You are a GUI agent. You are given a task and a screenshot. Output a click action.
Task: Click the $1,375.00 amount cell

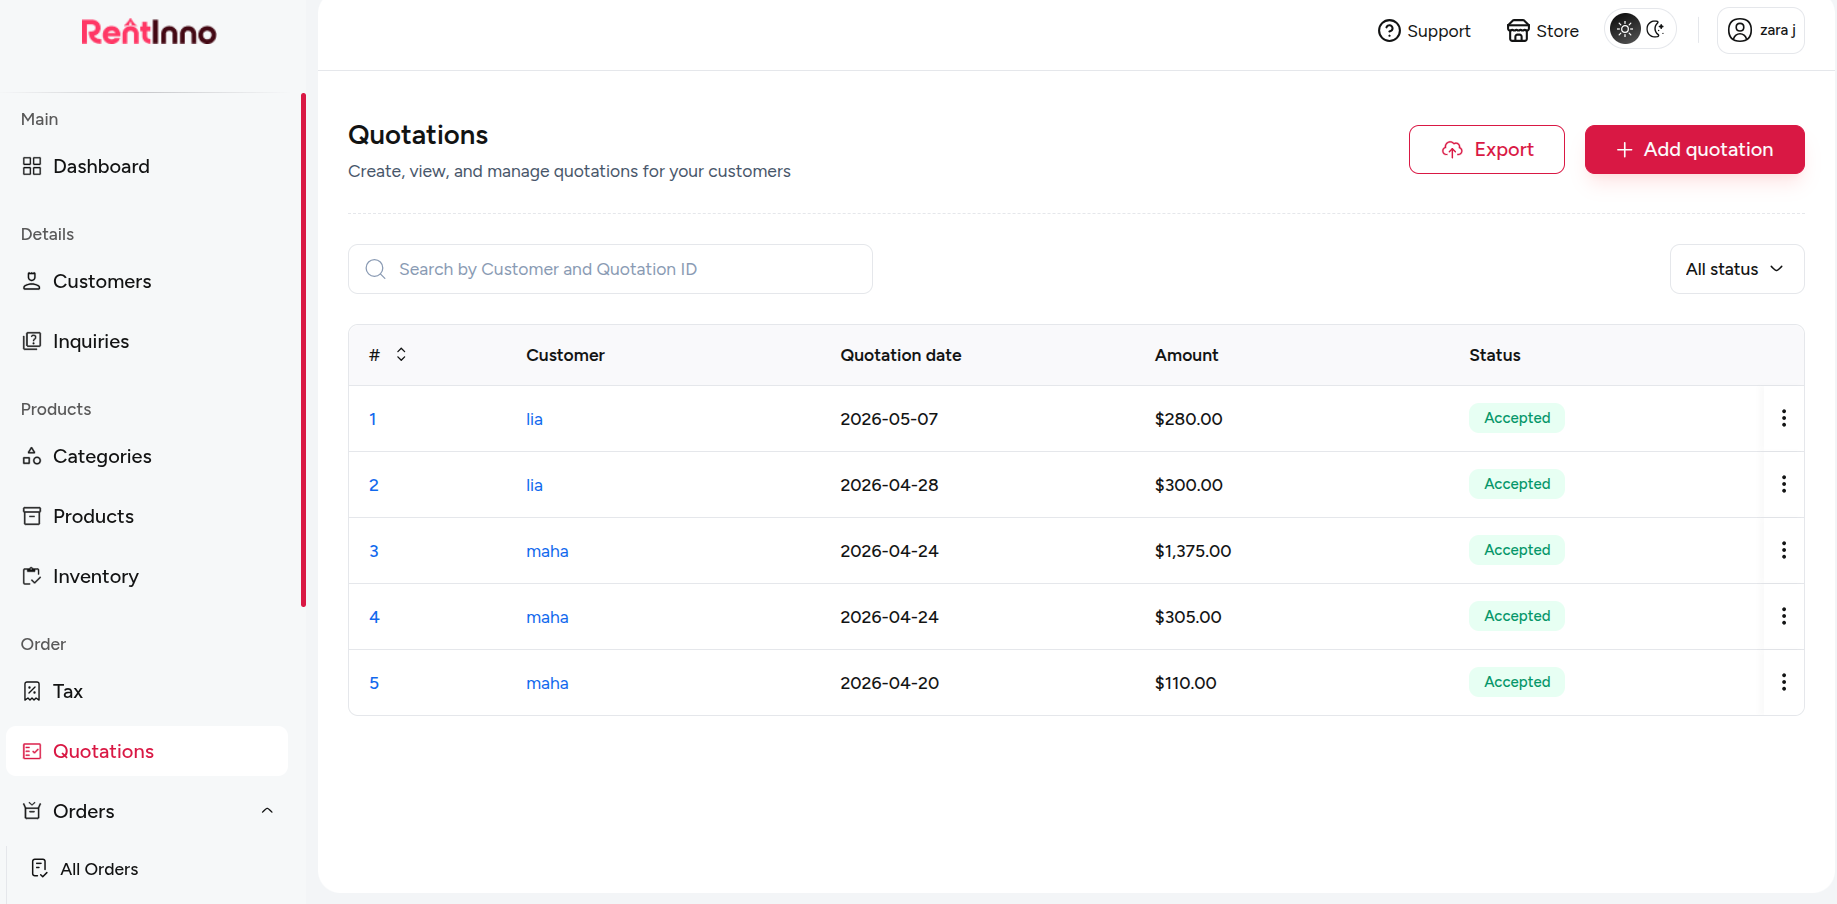1193,551
